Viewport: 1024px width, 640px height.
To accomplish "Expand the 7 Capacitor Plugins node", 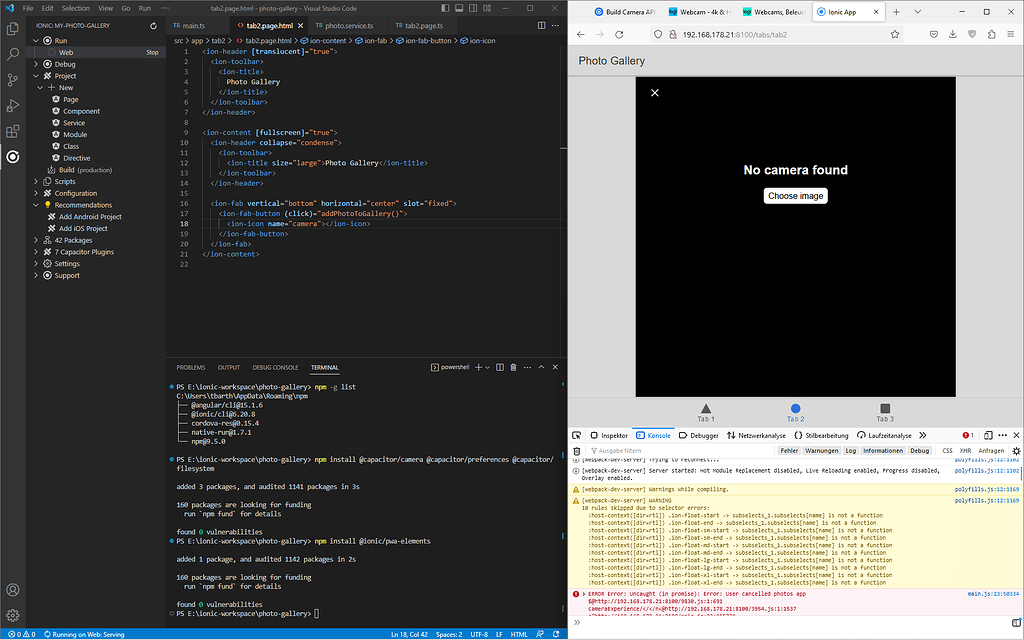I will [x=36, y=252].
